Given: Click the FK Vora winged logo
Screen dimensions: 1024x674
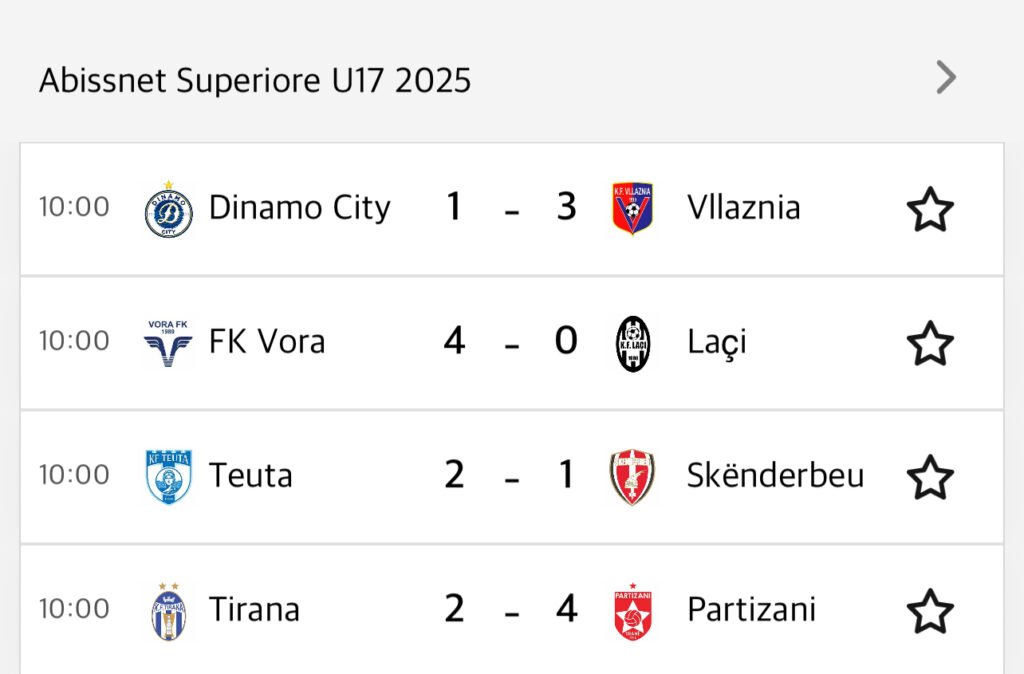Looking at the screenshot, I should (x=169, y=342).
